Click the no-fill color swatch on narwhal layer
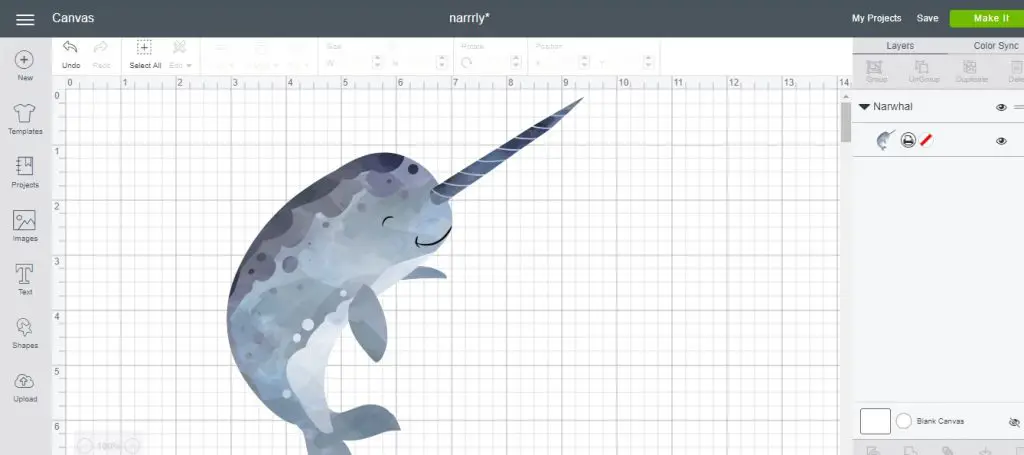Viewport: 1024px width, 455px height. [926, 140]
